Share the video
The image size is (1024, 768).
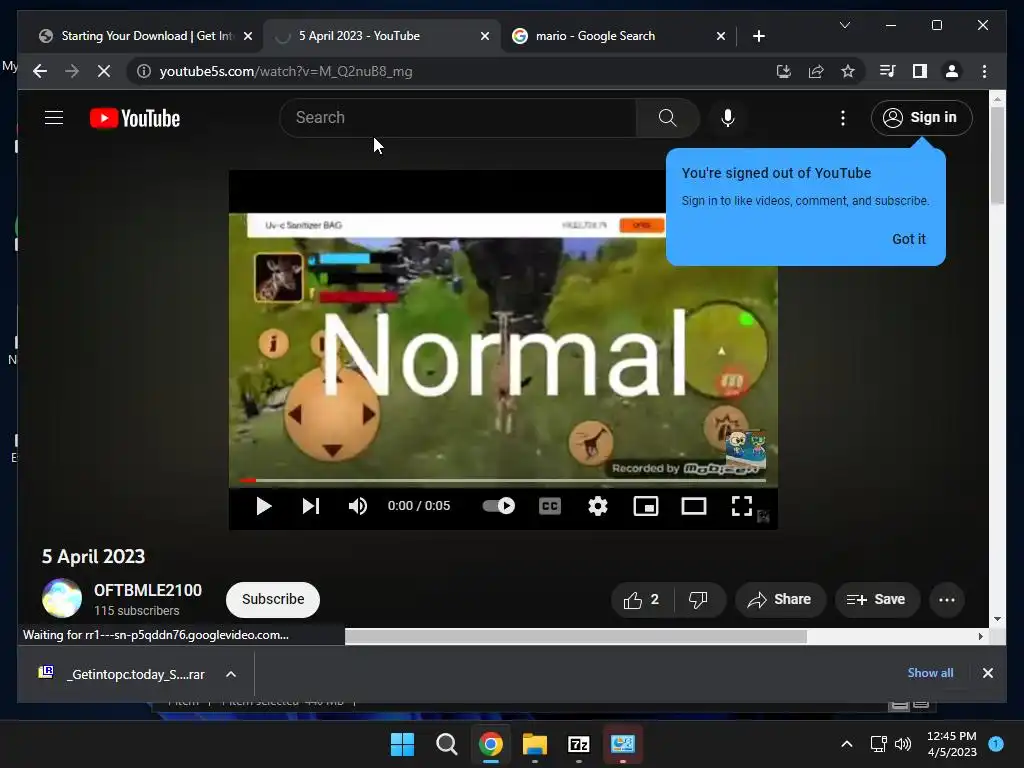[x=780, y=600]
